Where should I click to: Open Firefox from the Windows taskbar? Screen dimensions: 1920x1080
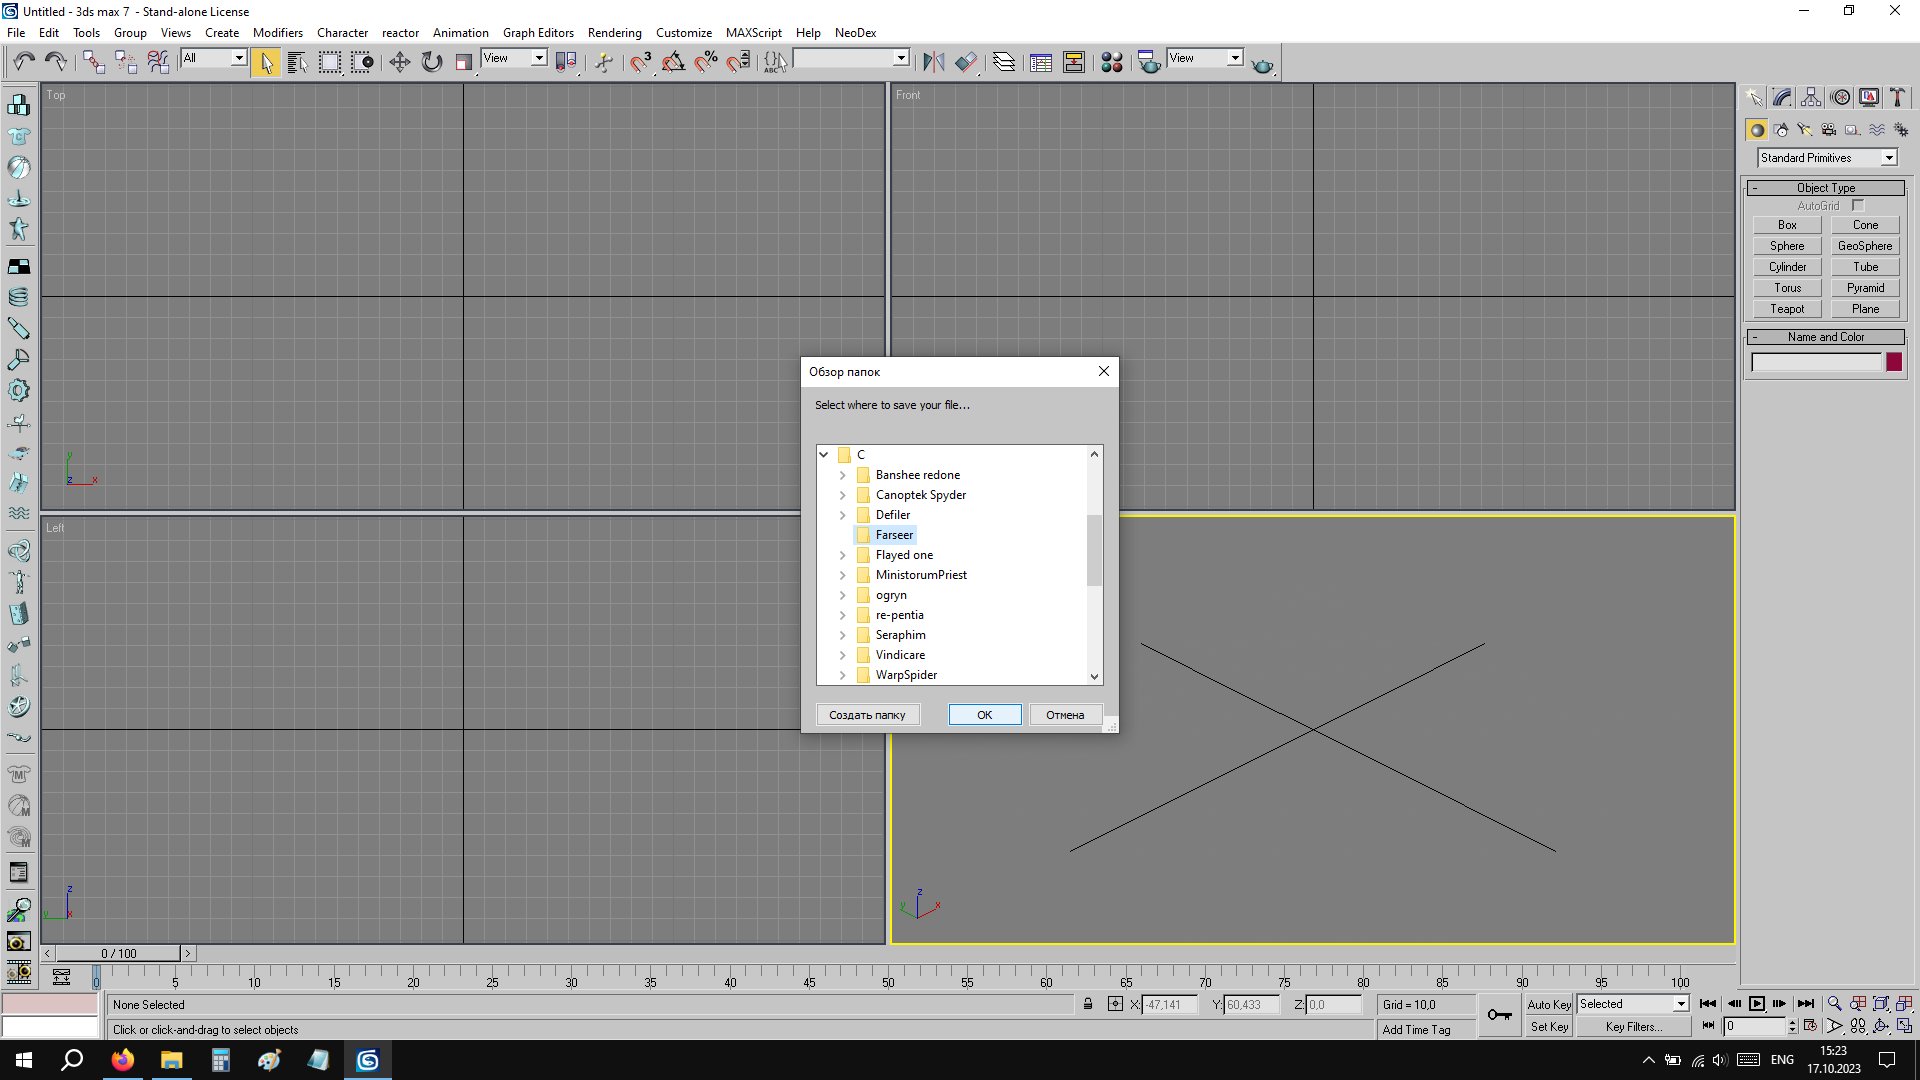(x=122, y=1060)
